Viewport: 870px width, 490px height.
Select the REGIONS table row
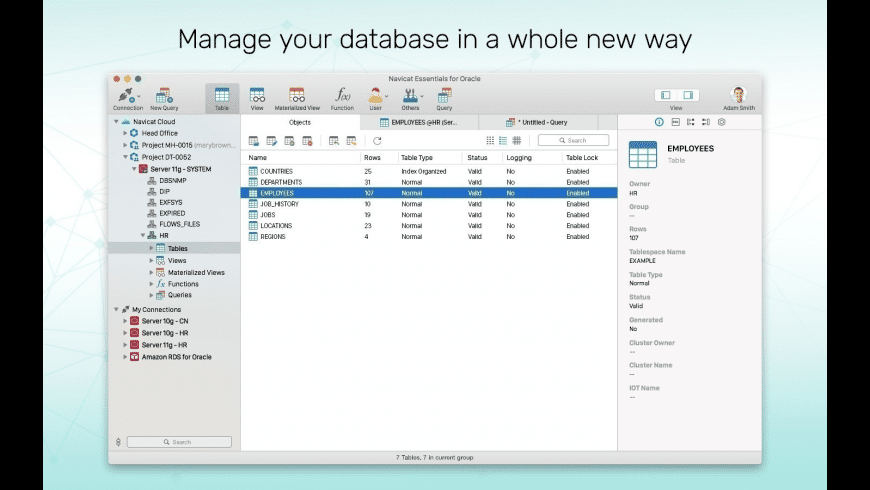pos(429,236)
